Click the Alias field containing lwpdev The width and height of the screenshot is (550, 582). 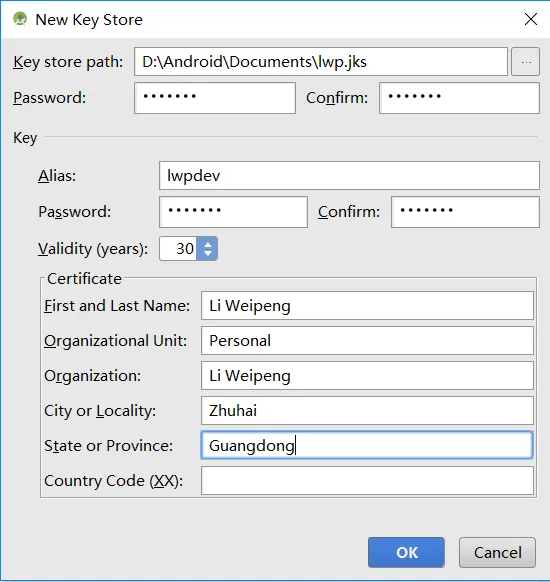pyautogui.click(x=350, y=175)
